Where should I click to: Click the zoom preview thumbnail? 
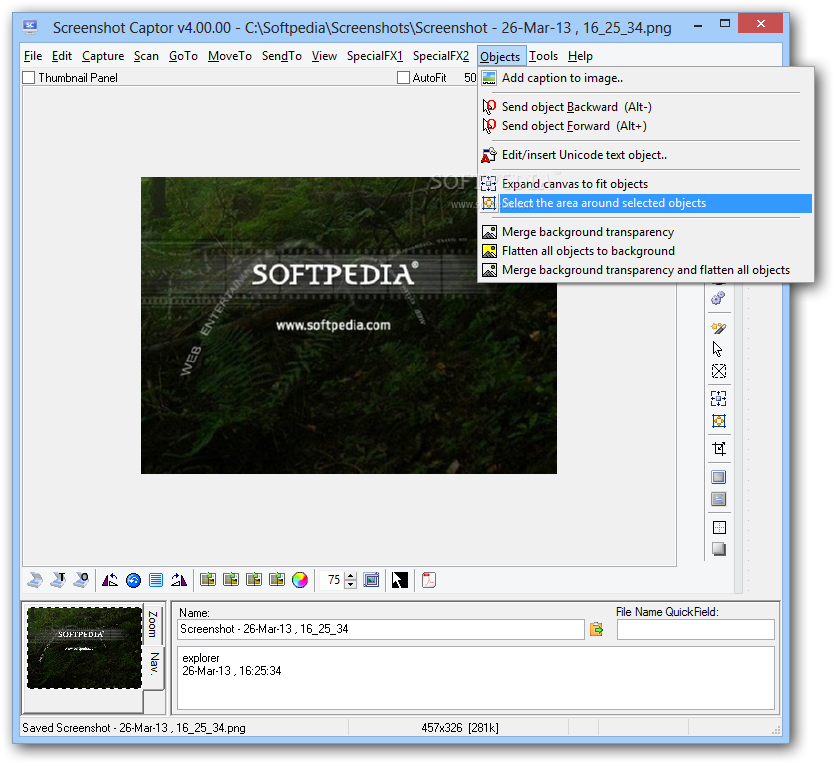(84, 648)
